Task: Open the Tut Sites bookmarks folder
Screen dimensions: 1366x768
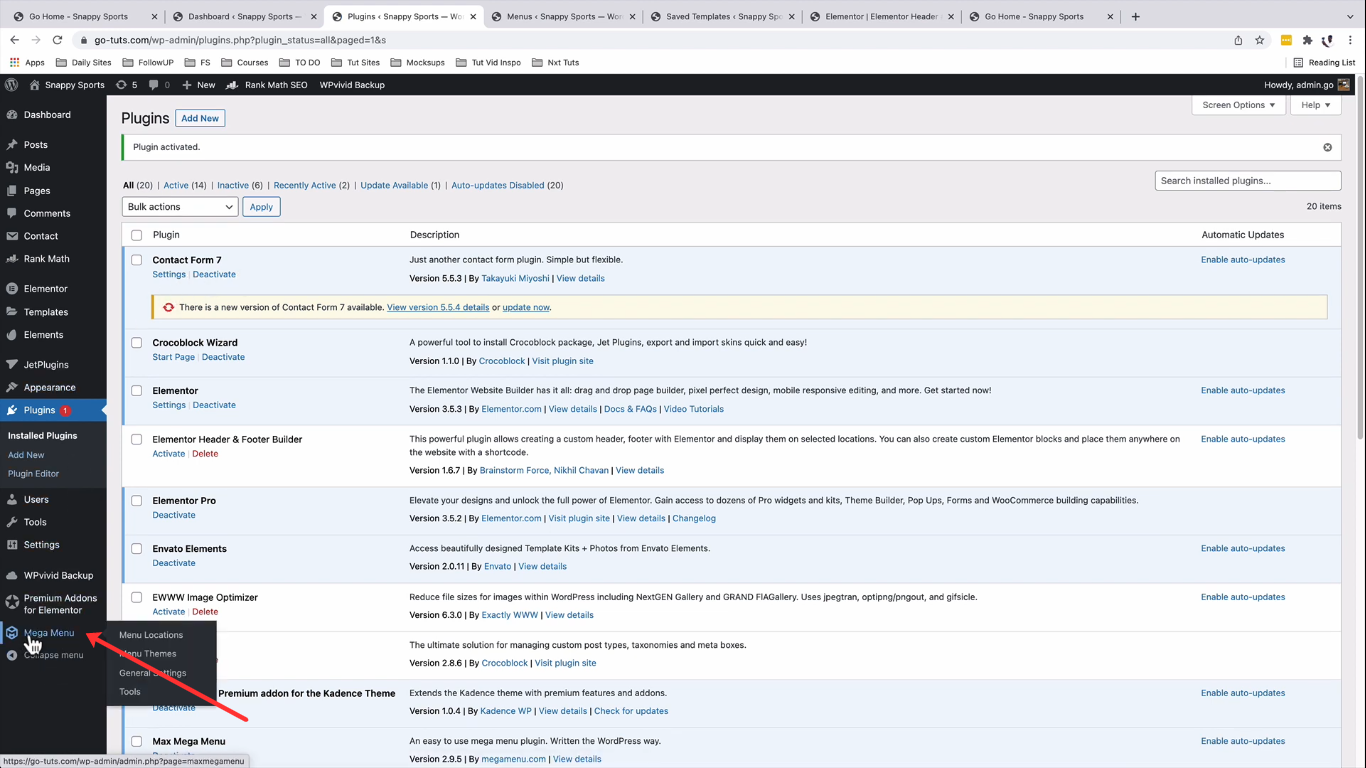Action: coord(355,62)
